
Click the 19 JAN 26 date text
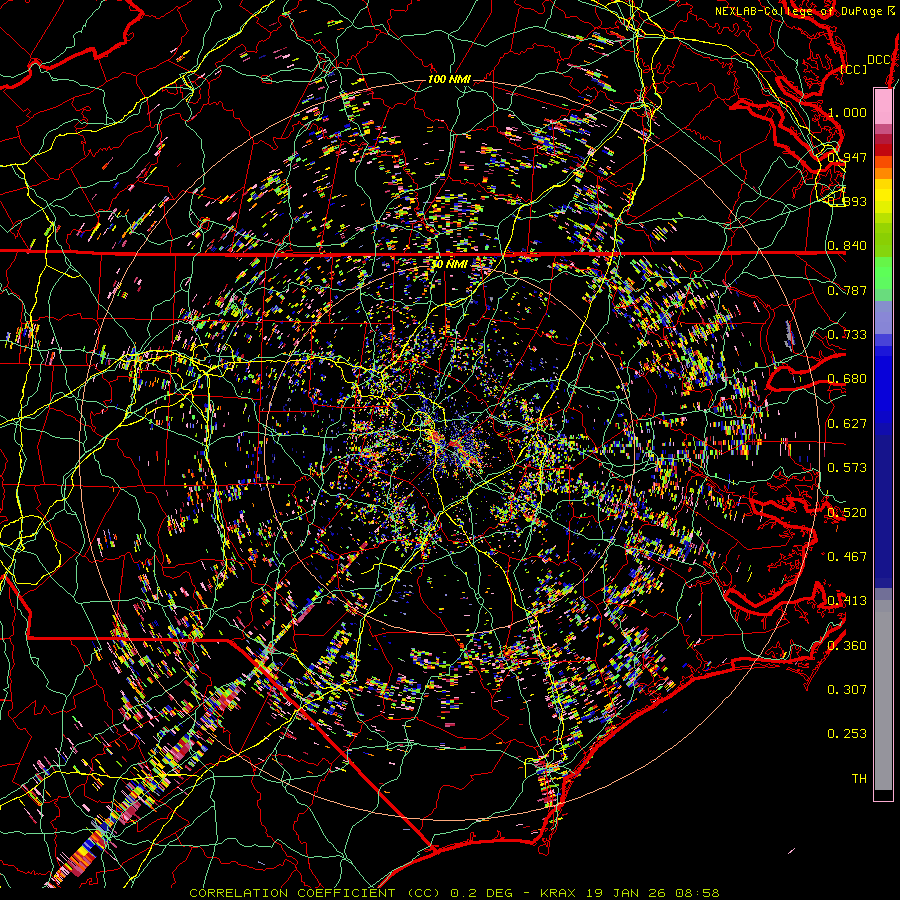tap(627, 893)
